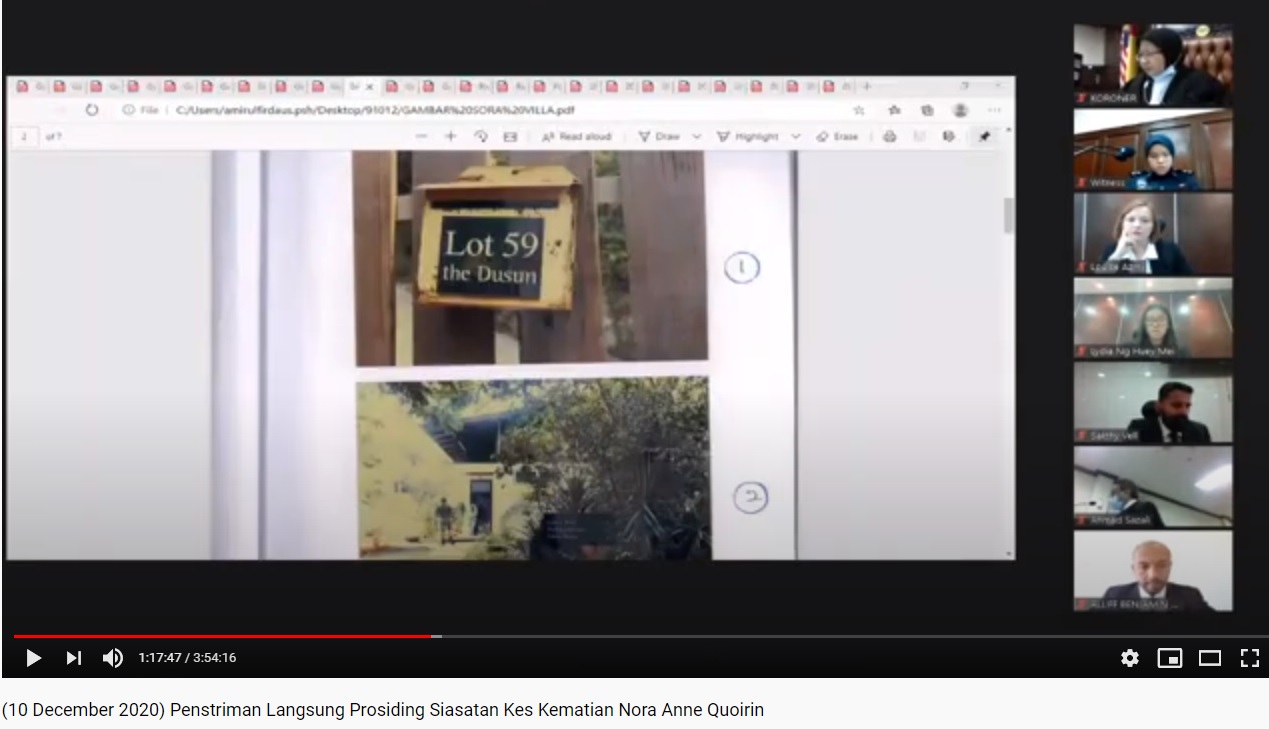Select the Erase tool
1269x729 pixels.
pyautogui.click(x=837, y=136)
